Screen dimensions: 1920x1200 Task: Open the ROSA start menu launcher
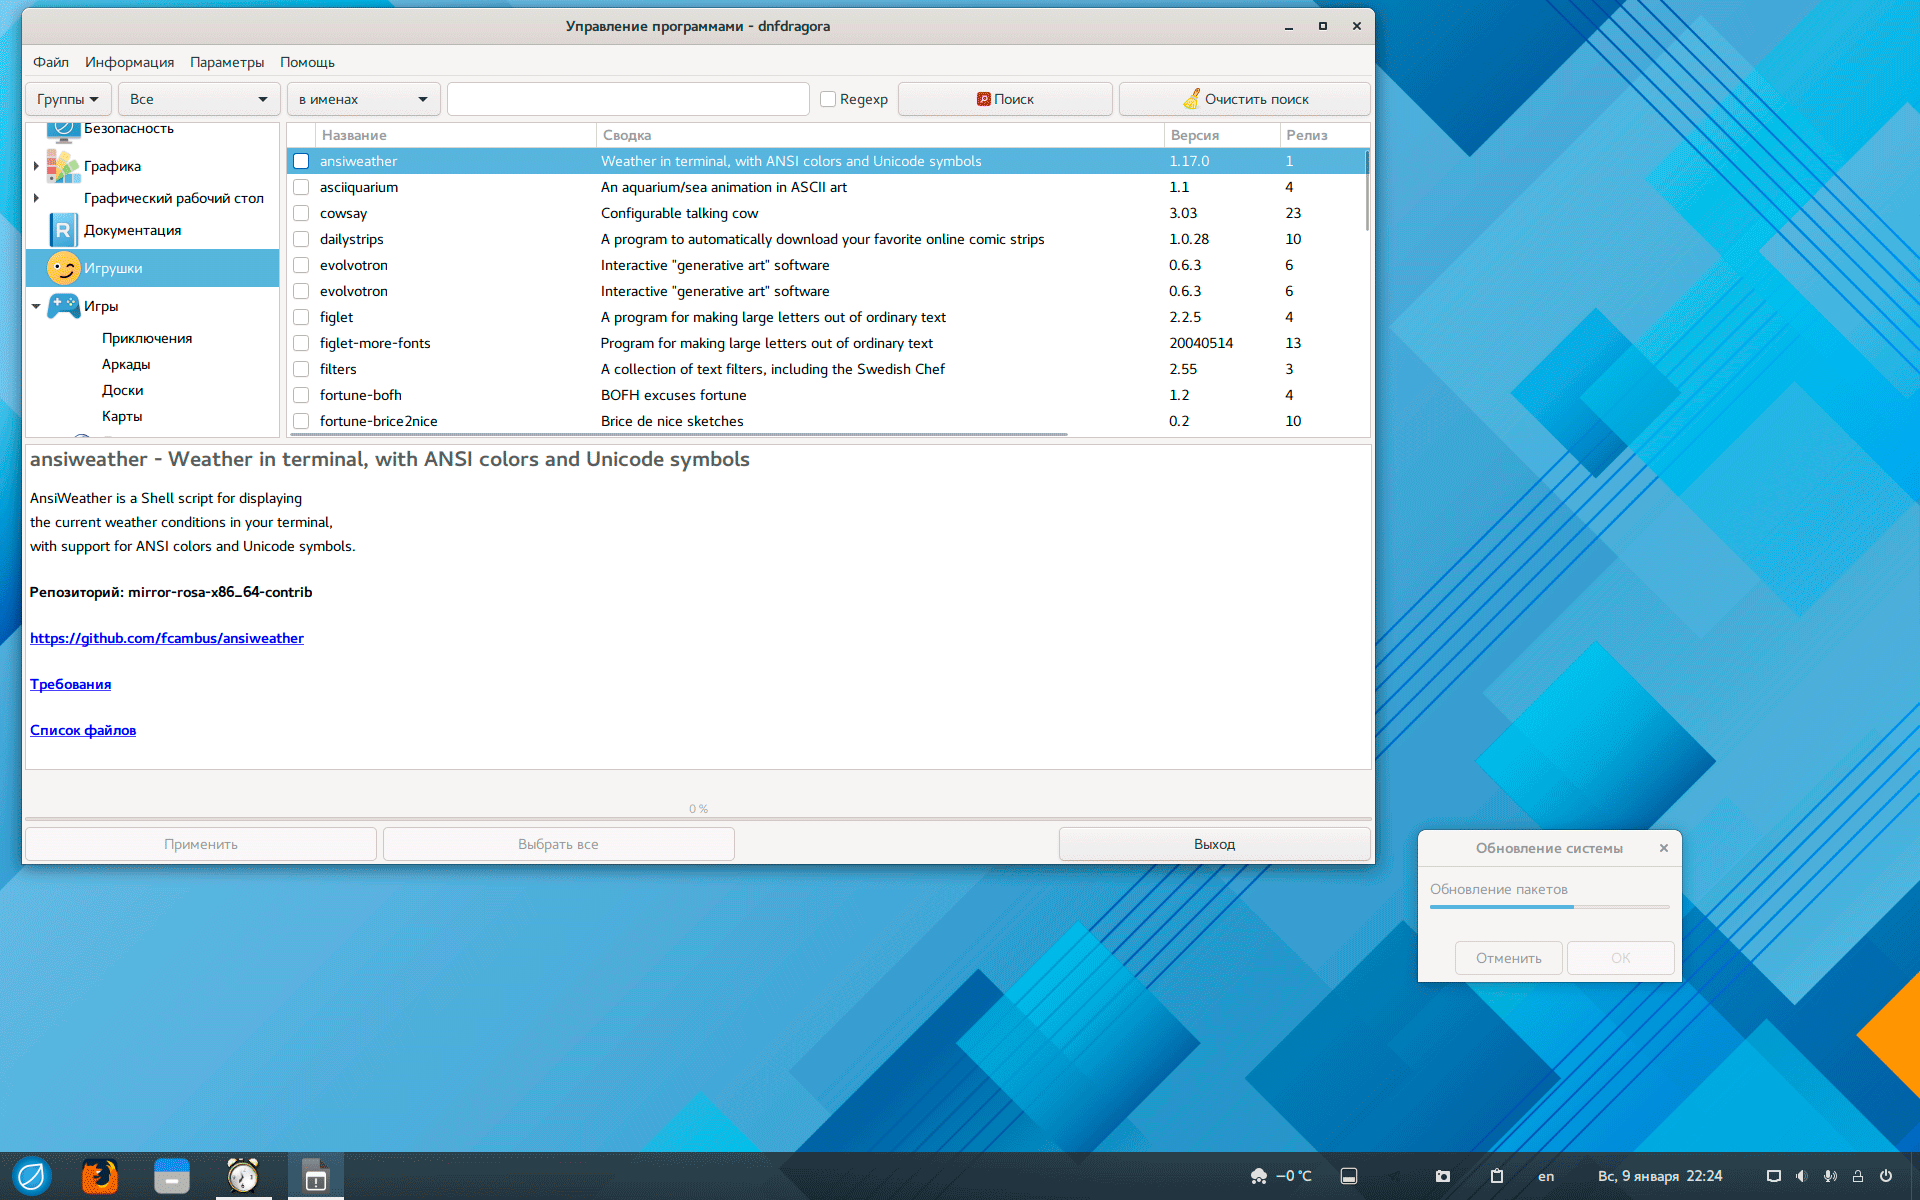[x=31, y=1176]
